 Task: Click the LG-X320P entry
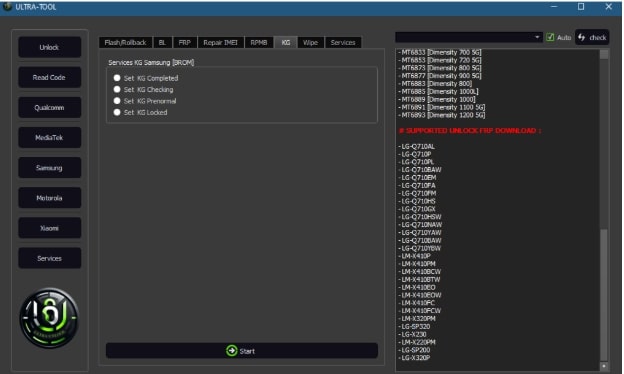coord(414,358)
